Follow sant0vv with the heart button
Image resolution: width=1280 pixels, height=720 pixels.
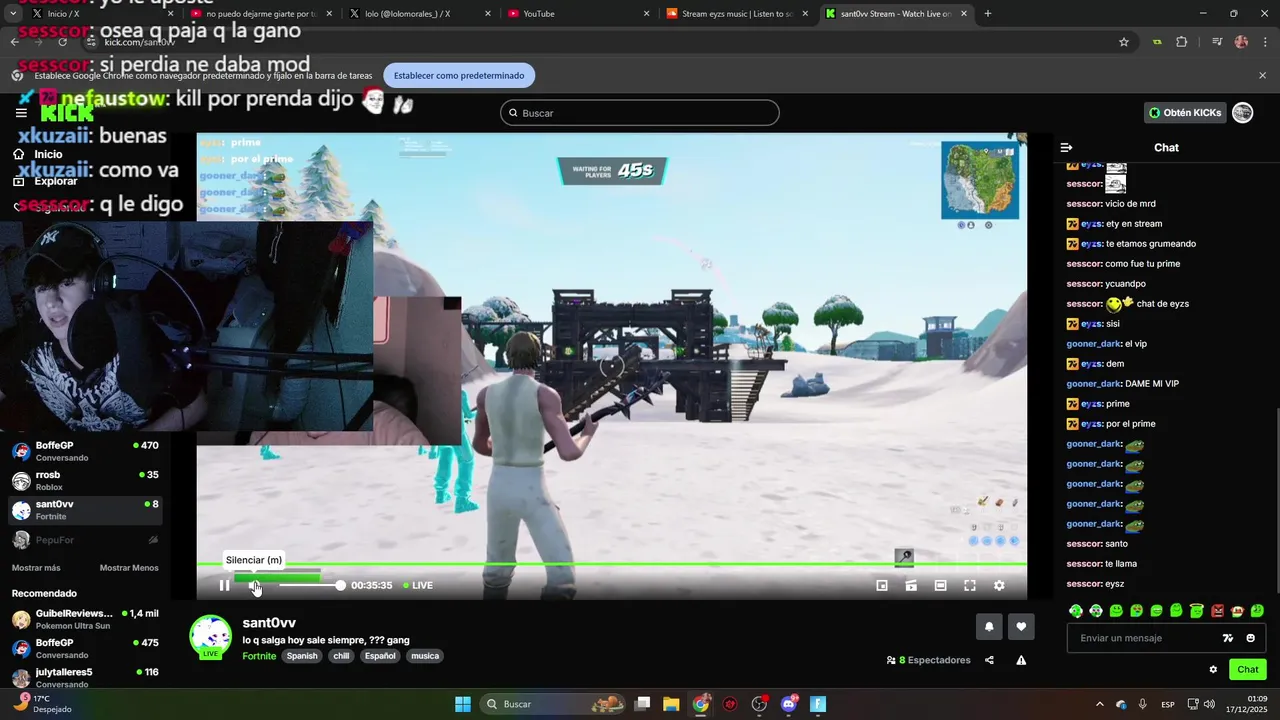pos(1021,627)
